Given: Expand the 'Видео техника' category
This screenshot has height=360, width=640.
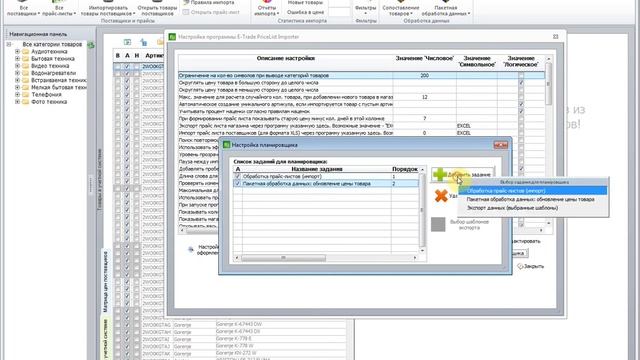Looking at the screenshot, I should pyautogui.click(x=17, y=66).
